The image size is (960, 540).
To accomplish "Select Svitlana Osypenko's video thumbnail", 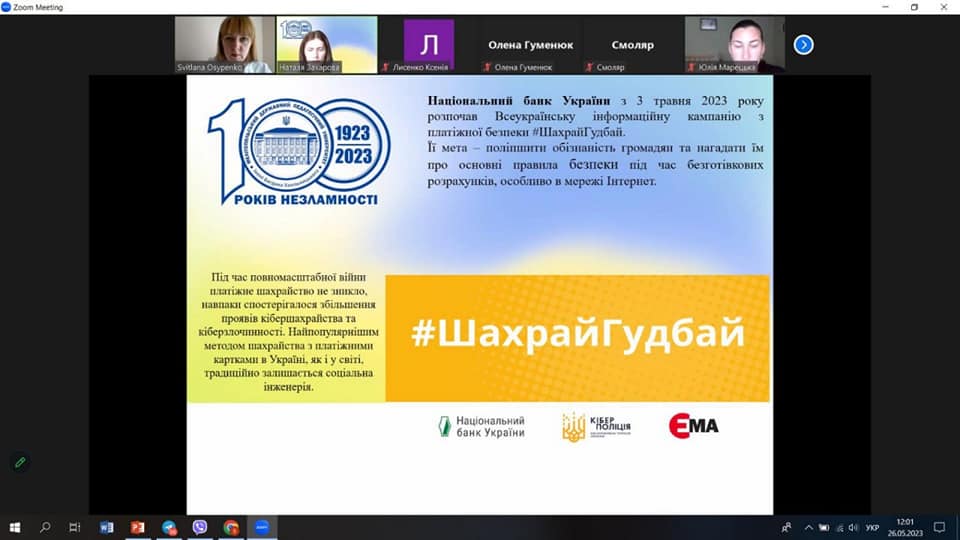I will click(224, 45).
